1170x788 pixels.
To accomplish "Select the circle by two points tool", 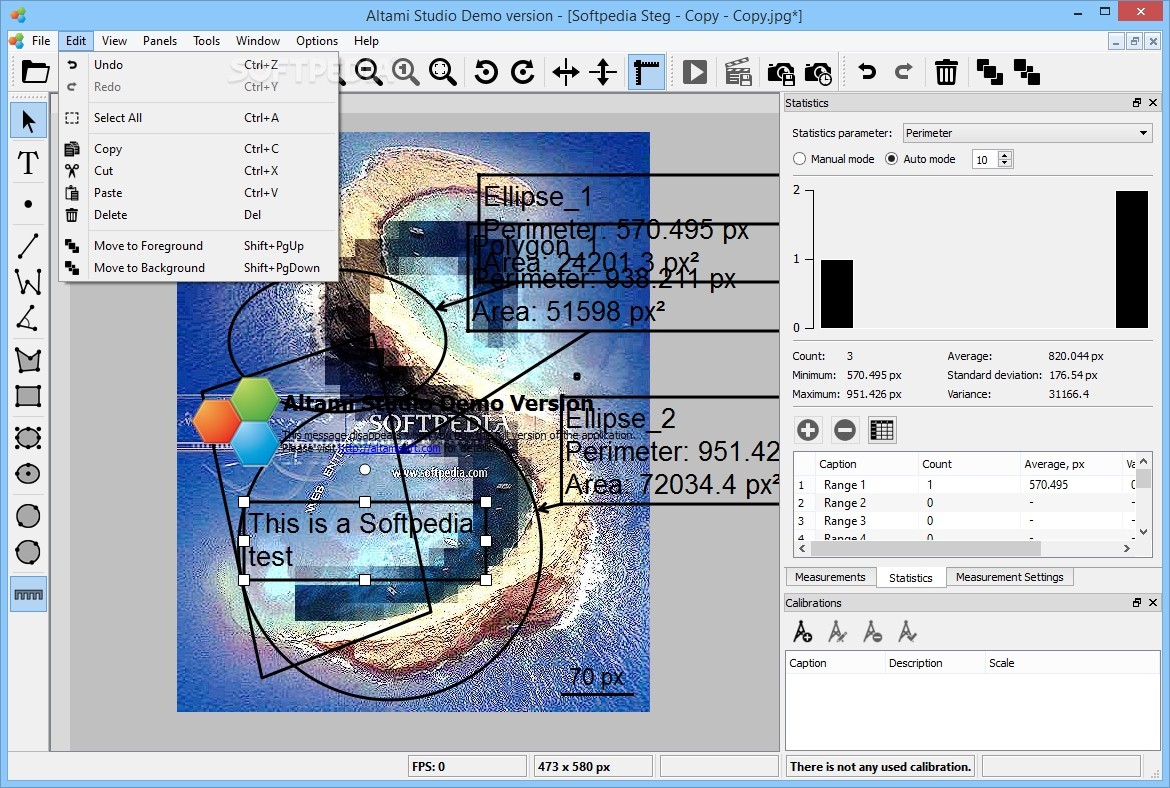I will click(x=28, y=515).
